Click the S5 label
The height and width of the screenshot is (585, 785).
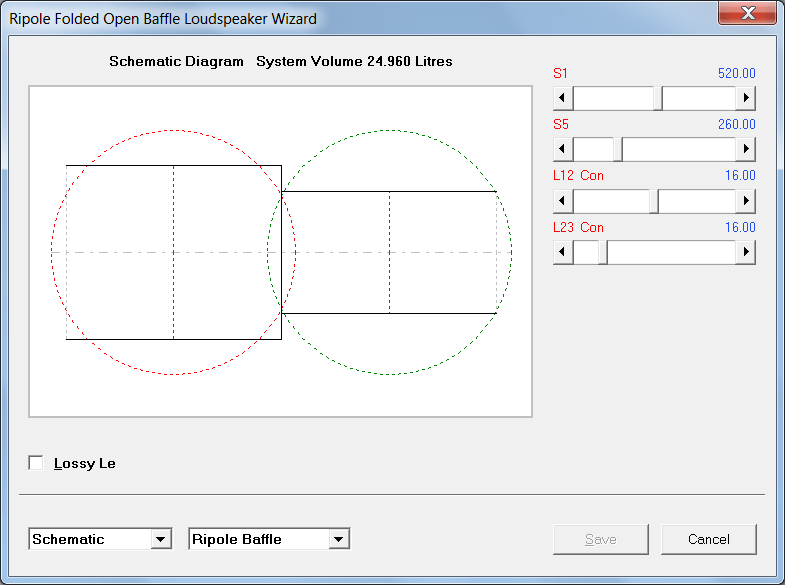pos(561,125)
